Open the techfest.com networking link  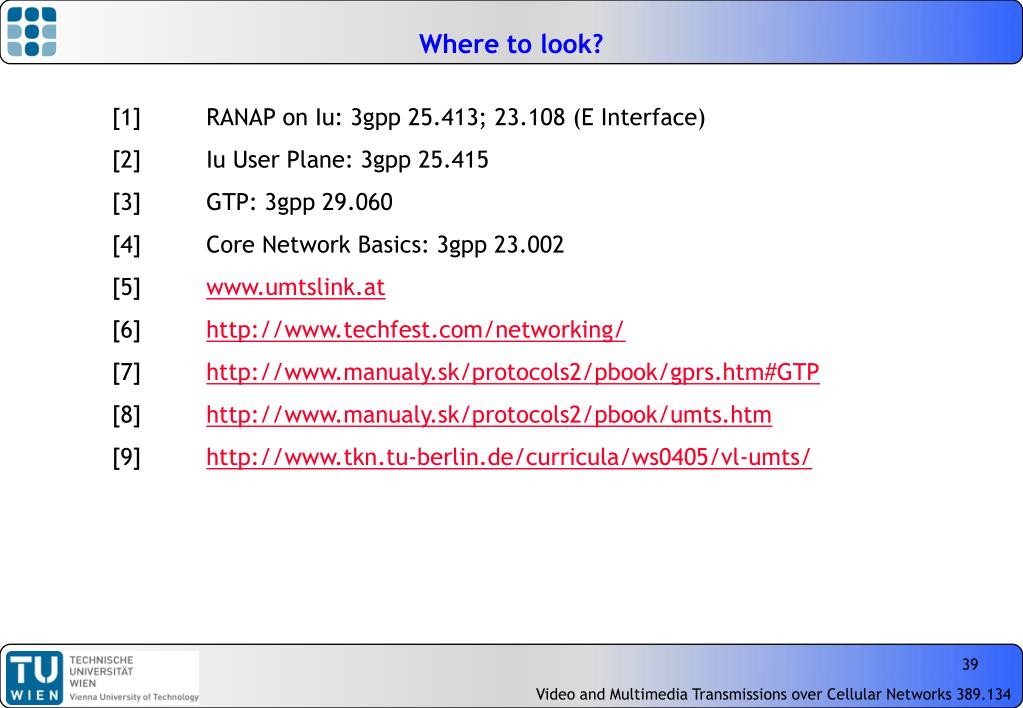(x=416, y=330)
